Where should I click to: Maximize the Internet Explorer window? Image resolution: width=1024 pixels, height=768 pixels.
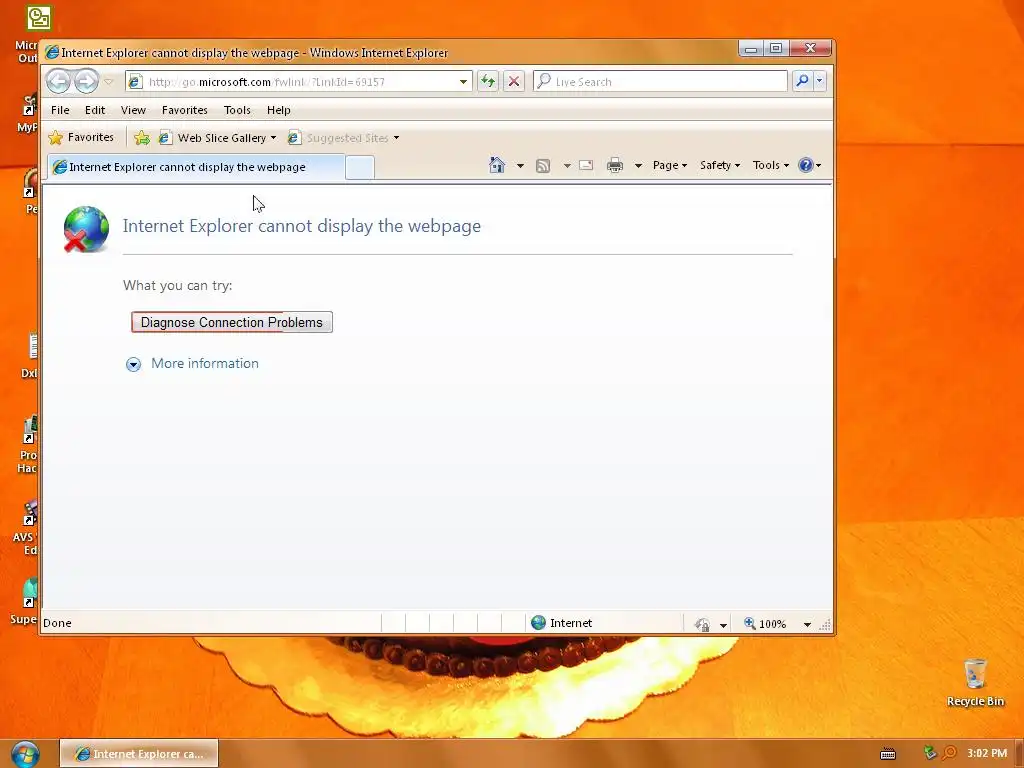coord(776,48)
